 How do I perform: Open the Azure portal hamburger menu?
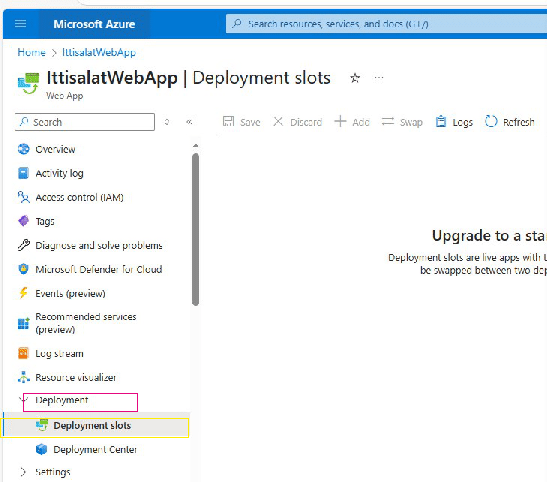[21, 24]
